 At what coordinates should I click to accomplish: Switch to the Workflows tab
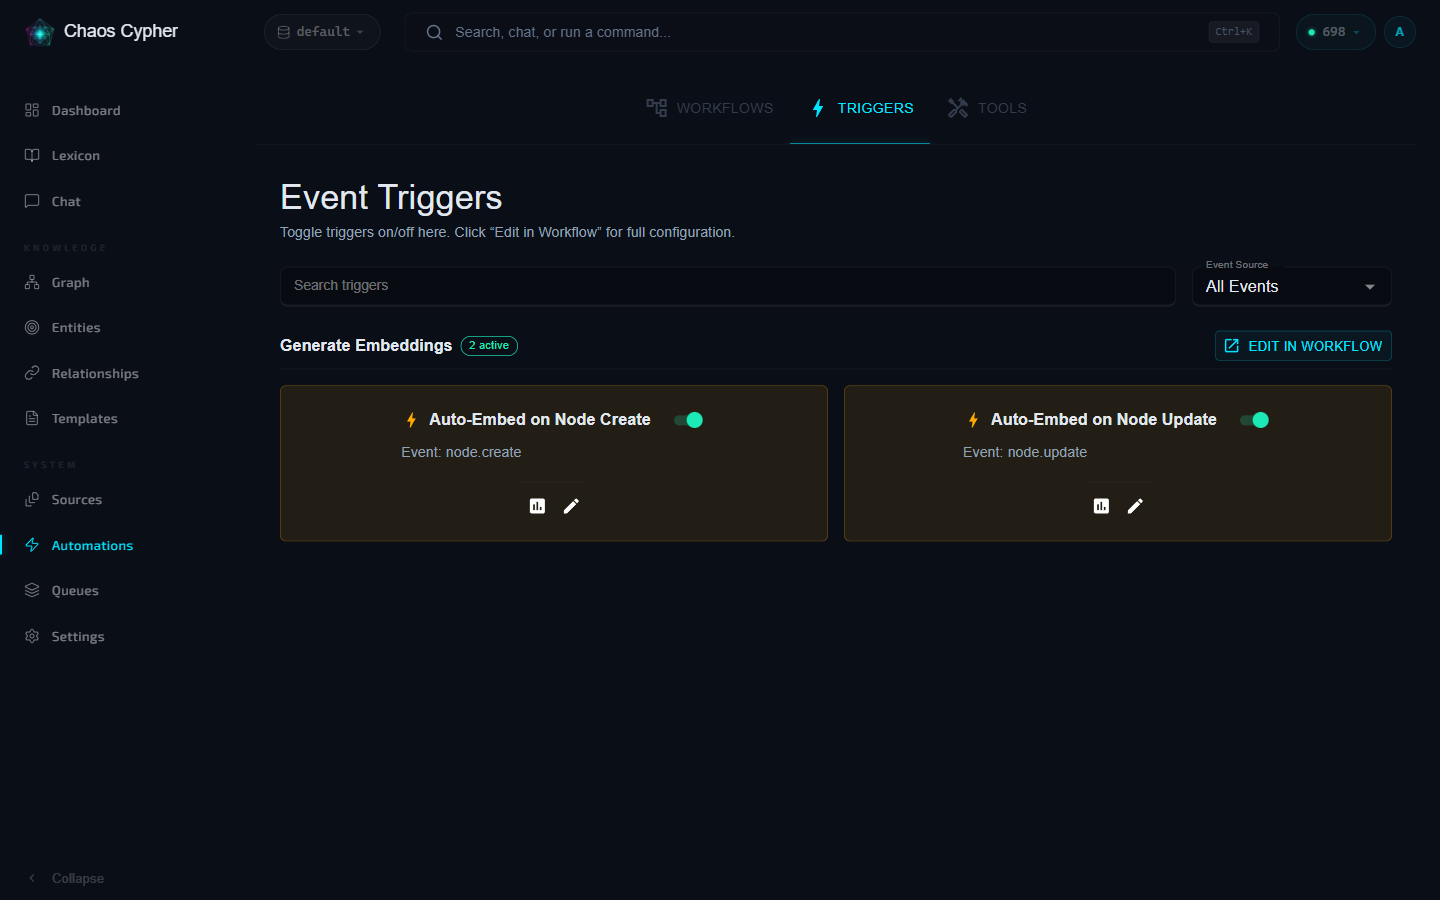pos(709,108)
